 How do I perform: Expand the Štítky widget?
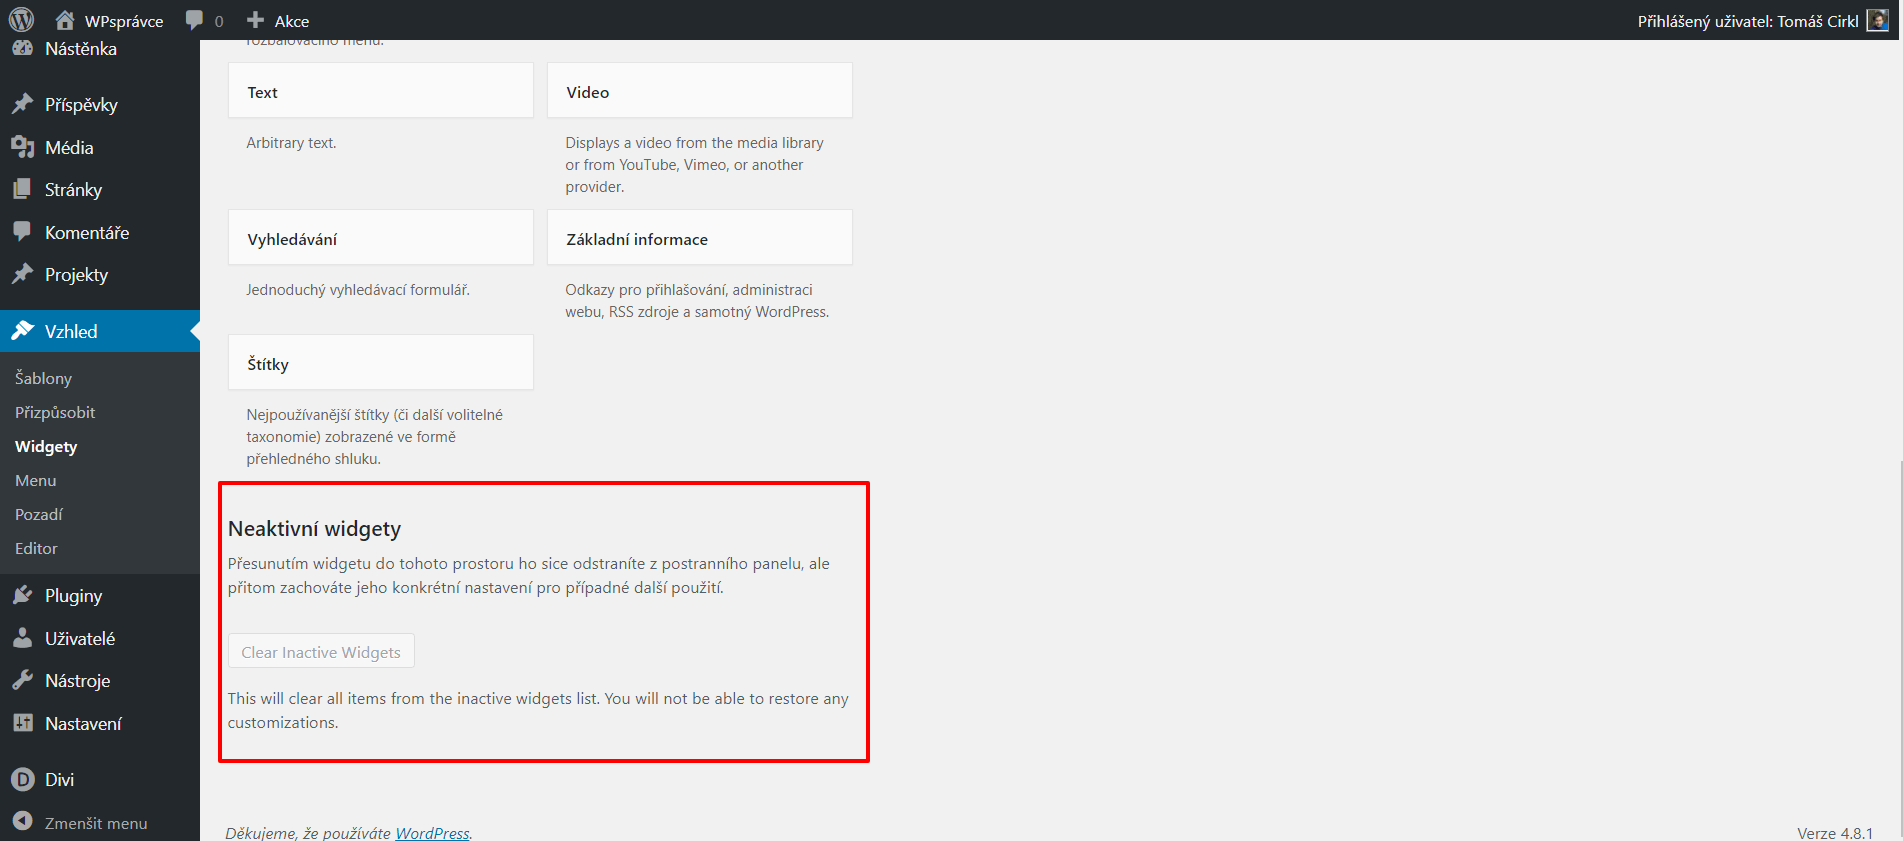[x=381, y=363]
